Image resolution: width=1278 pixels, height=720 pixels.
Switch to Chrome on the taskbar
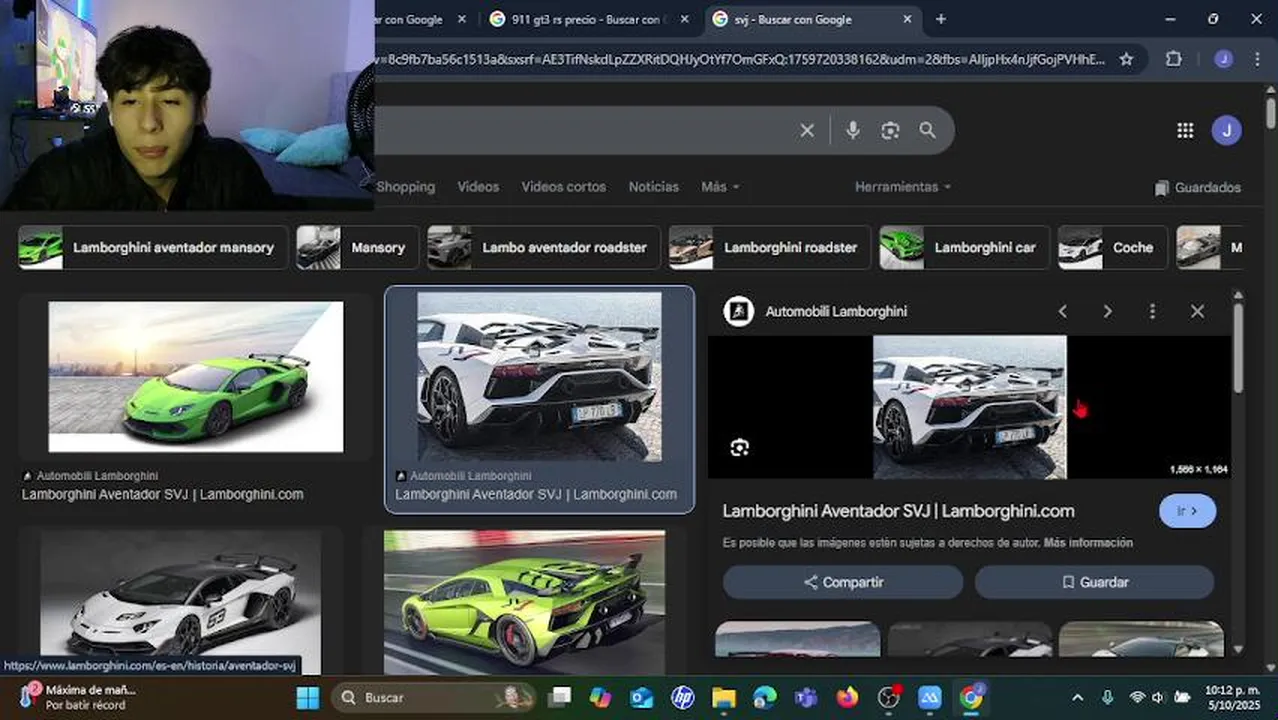[971, 697]
